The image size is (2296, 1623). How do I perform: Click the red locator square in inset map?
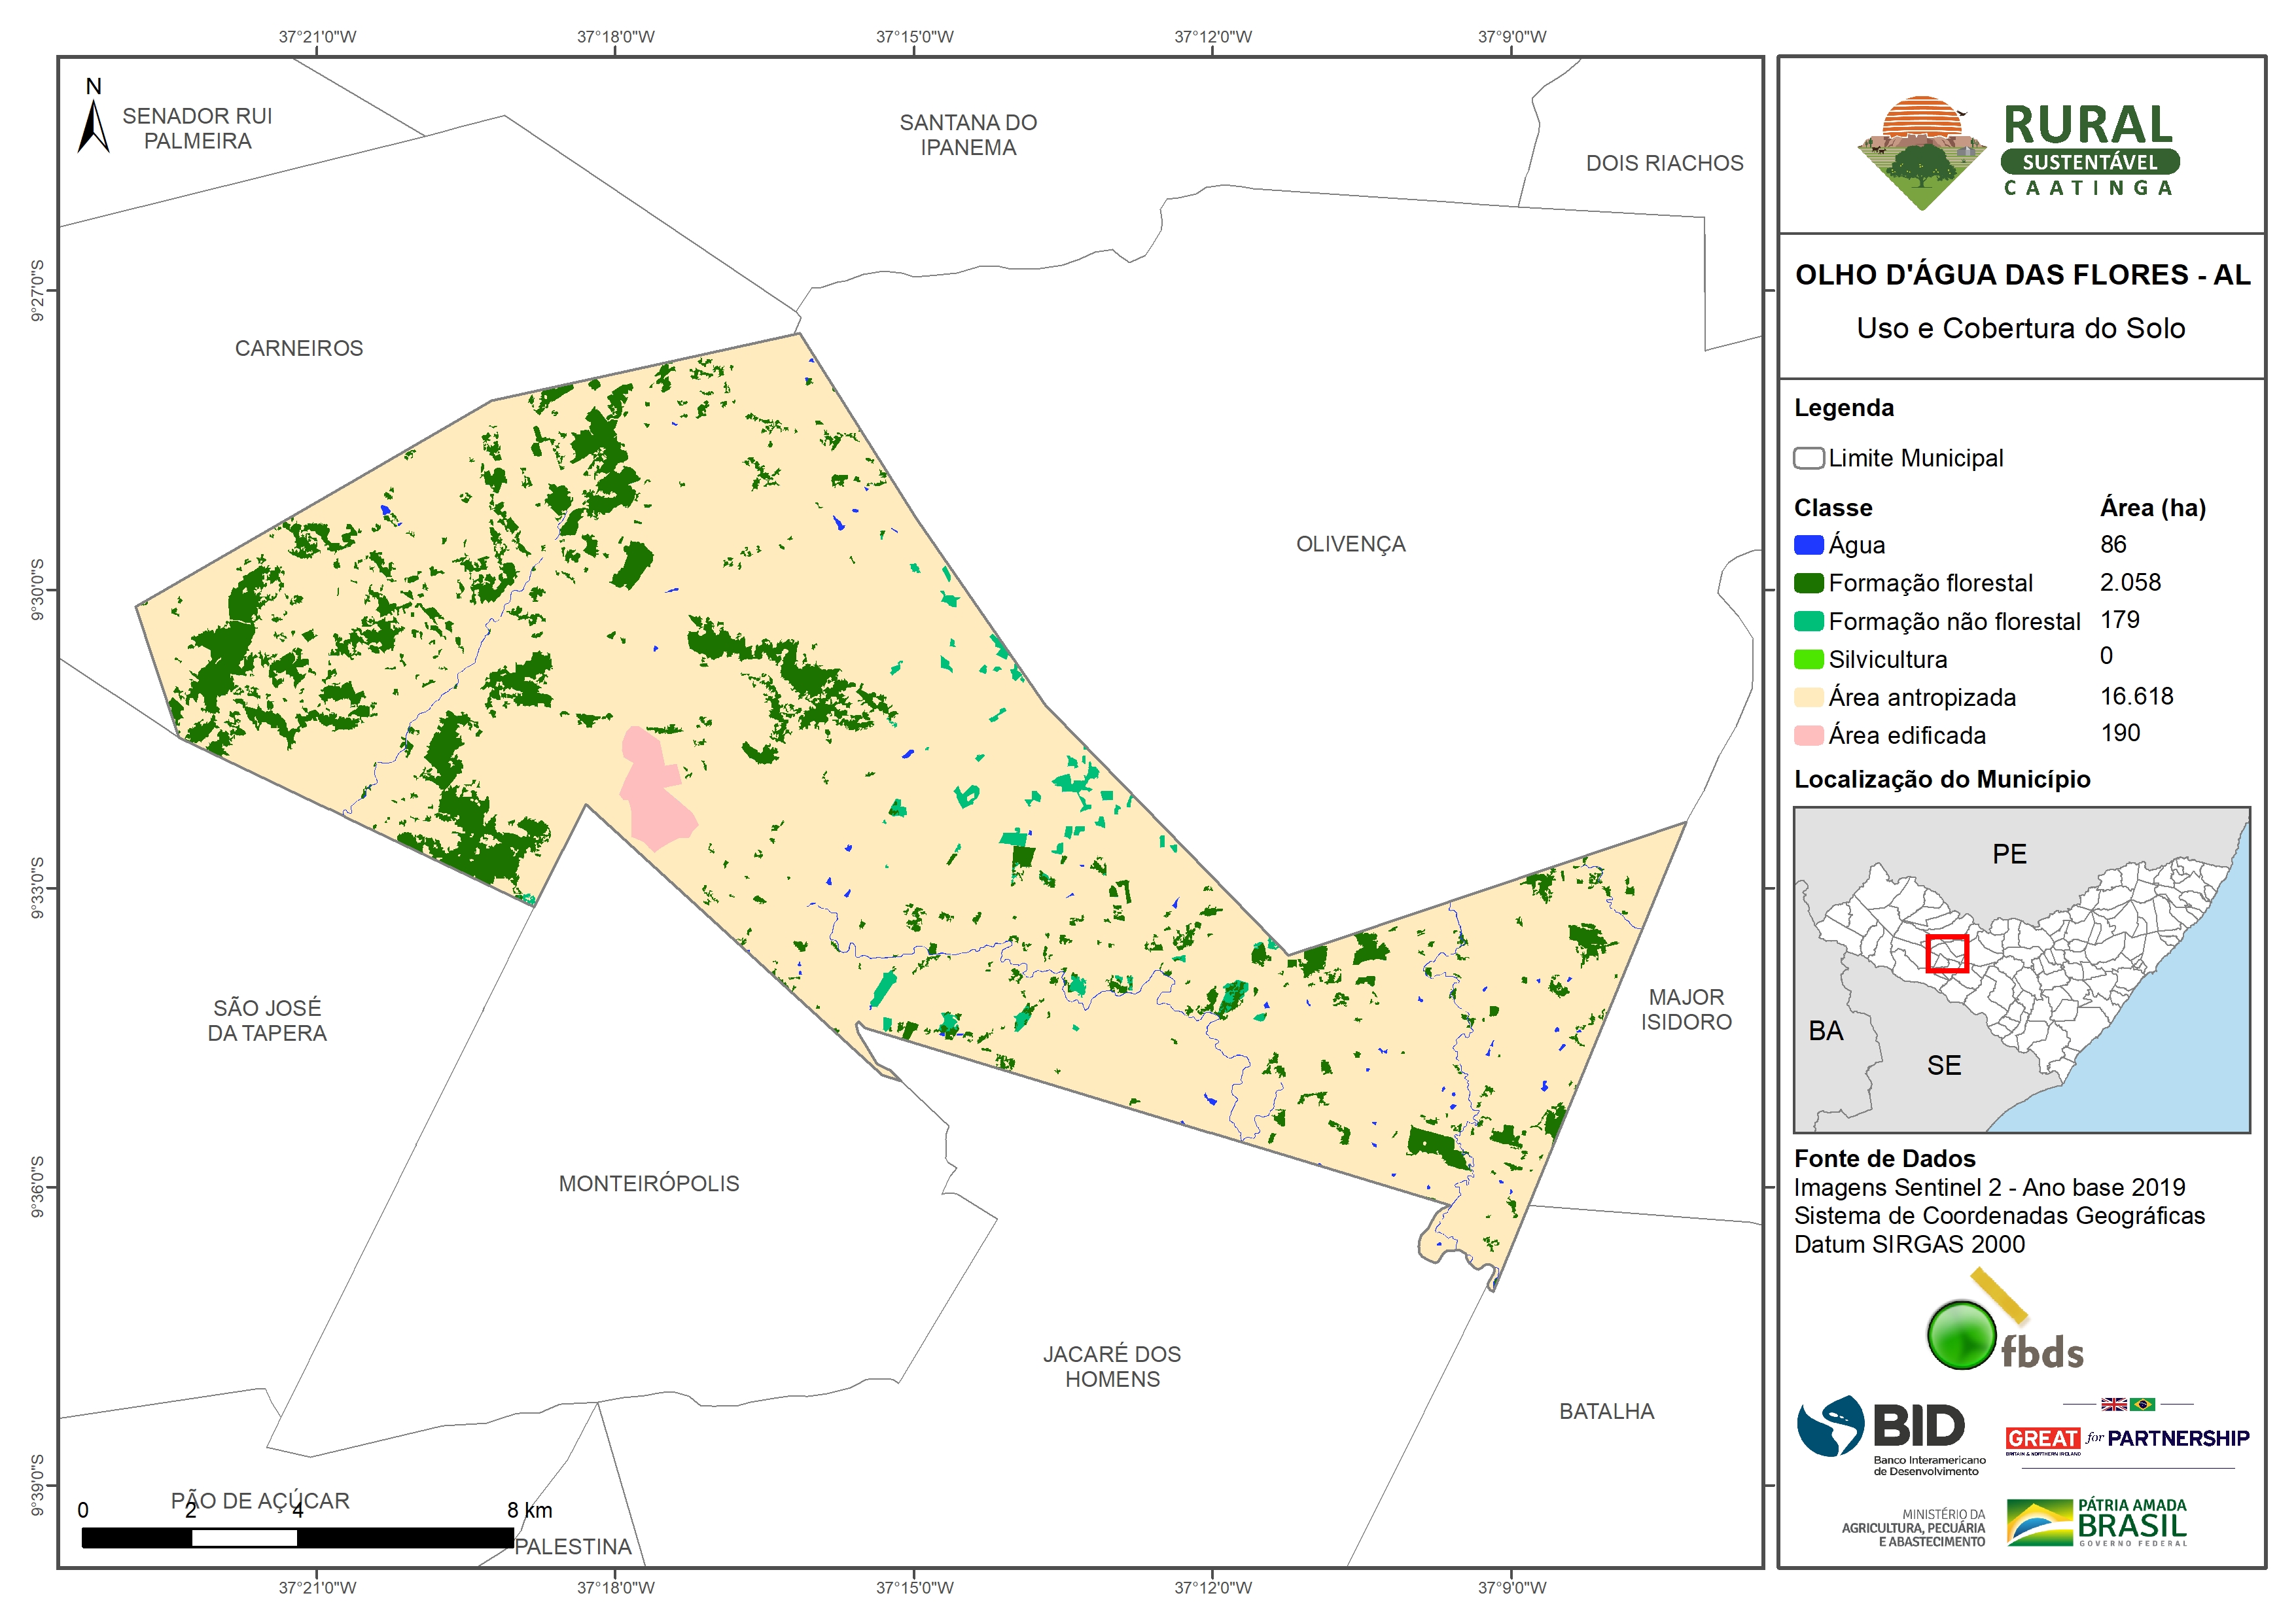pos(1946,953)
